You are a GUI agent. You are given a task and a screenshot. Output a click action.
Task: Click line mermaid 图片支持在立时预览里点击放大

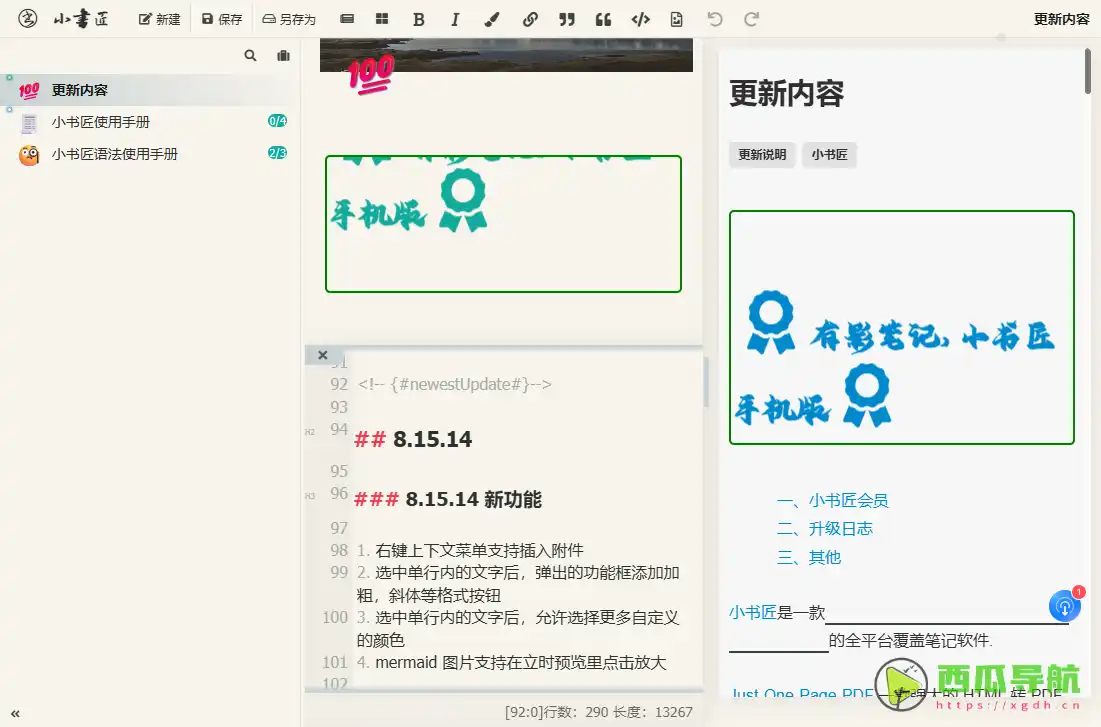[x=511, y=662]
